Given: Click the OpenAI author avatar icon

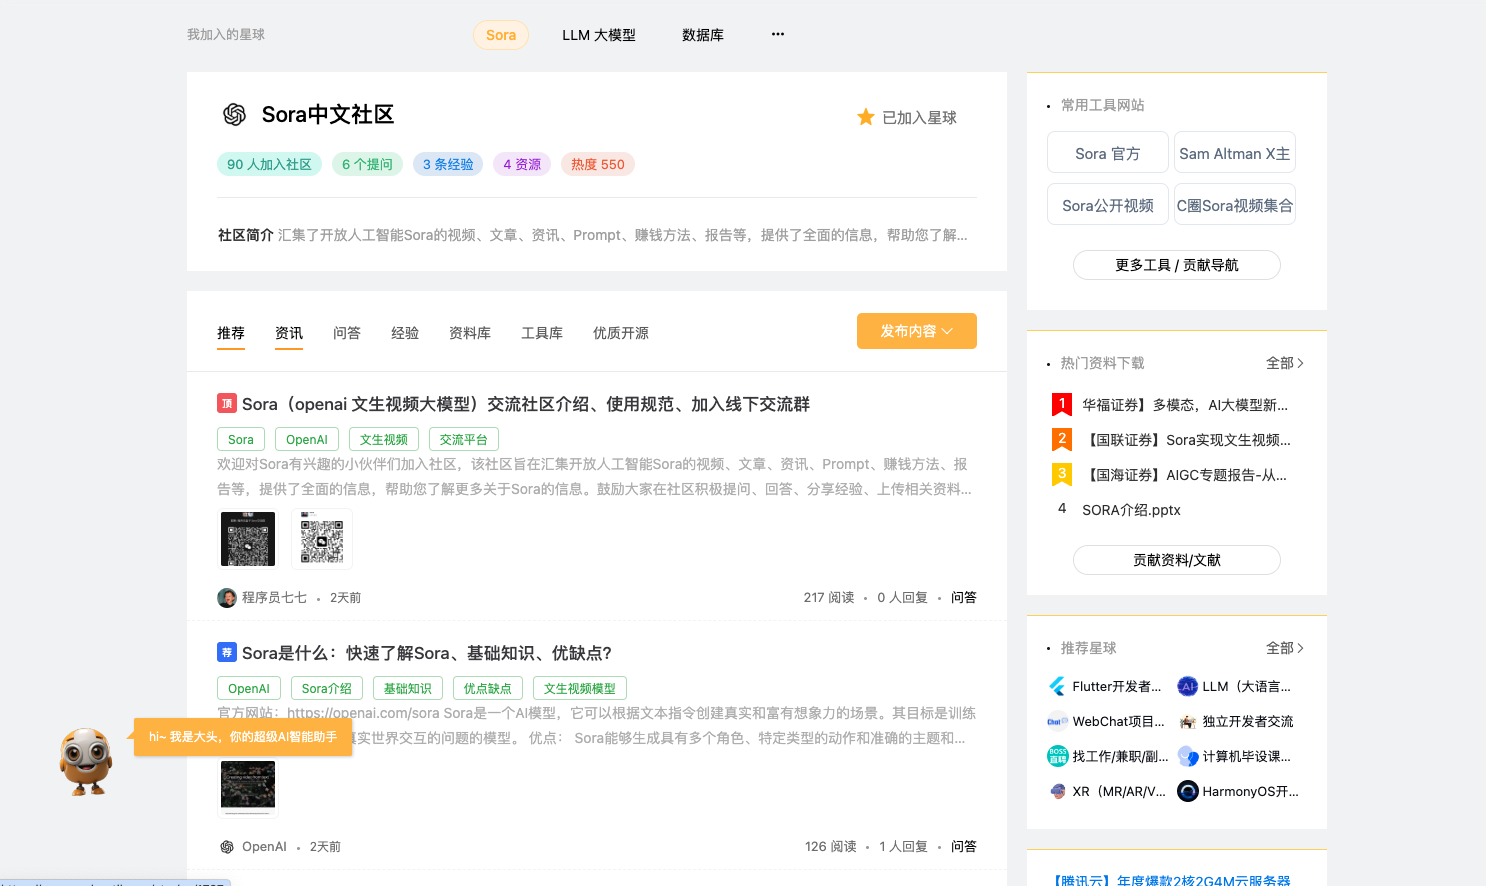Looking at the screenshot, I should [x=227, y=847].
